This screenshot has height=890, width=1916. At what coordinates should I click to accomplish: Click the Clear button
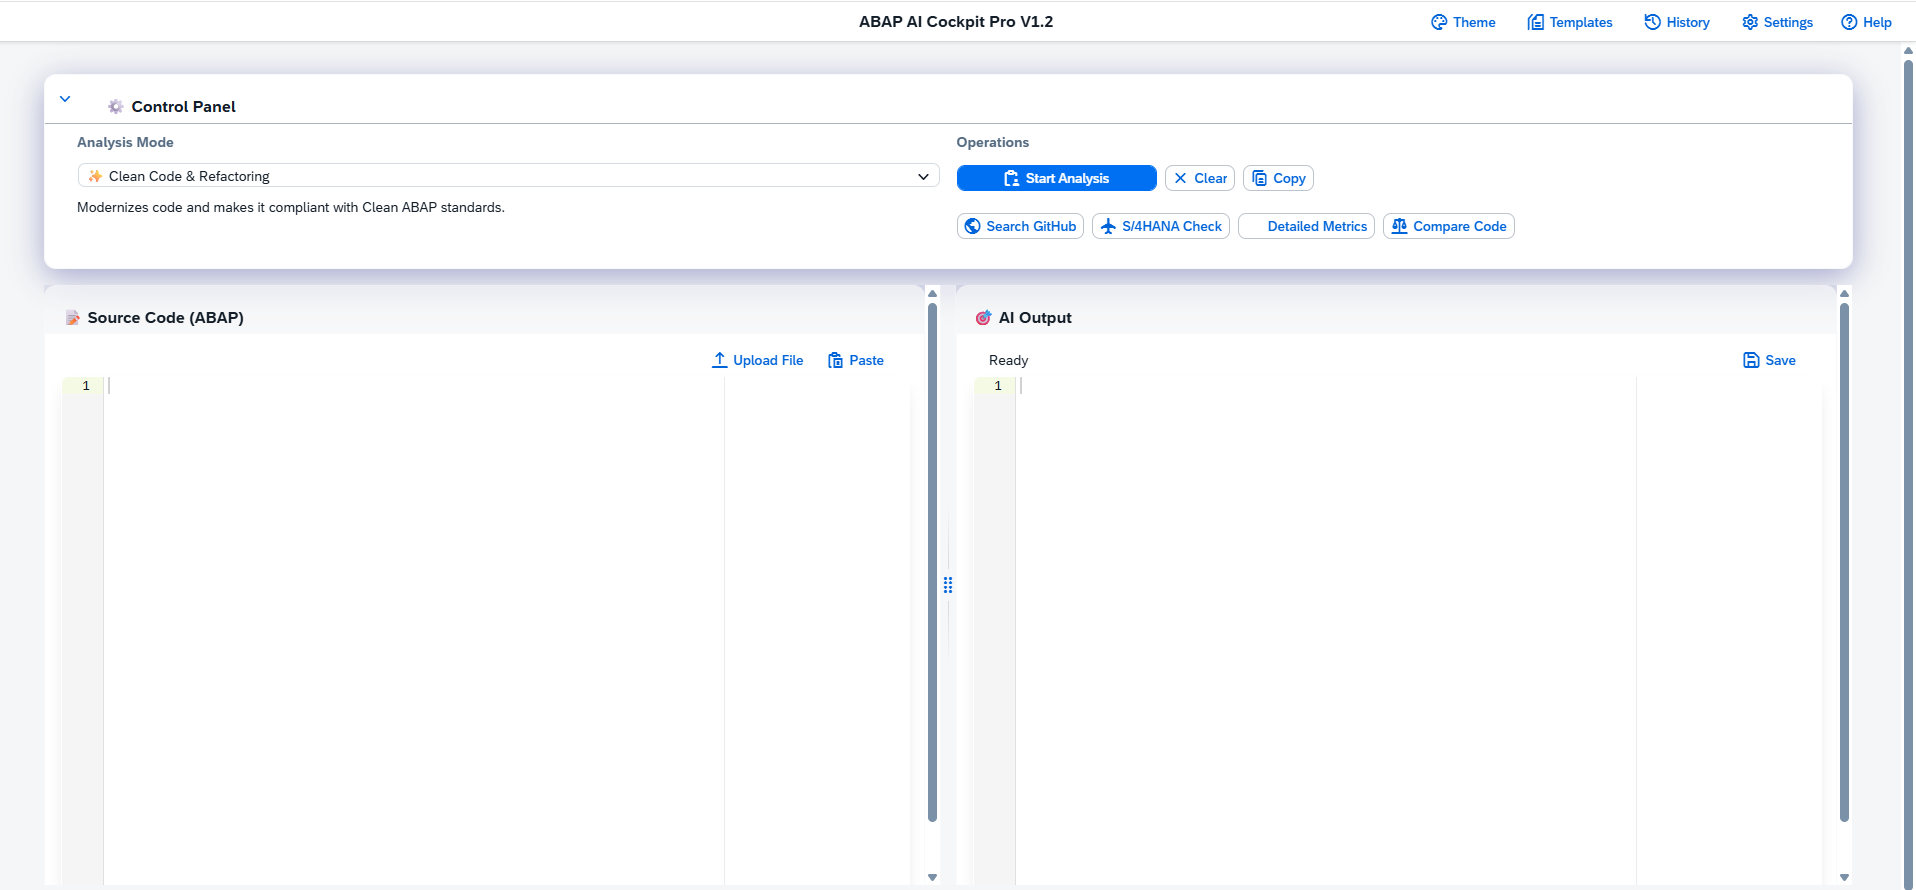(1200, 178)
